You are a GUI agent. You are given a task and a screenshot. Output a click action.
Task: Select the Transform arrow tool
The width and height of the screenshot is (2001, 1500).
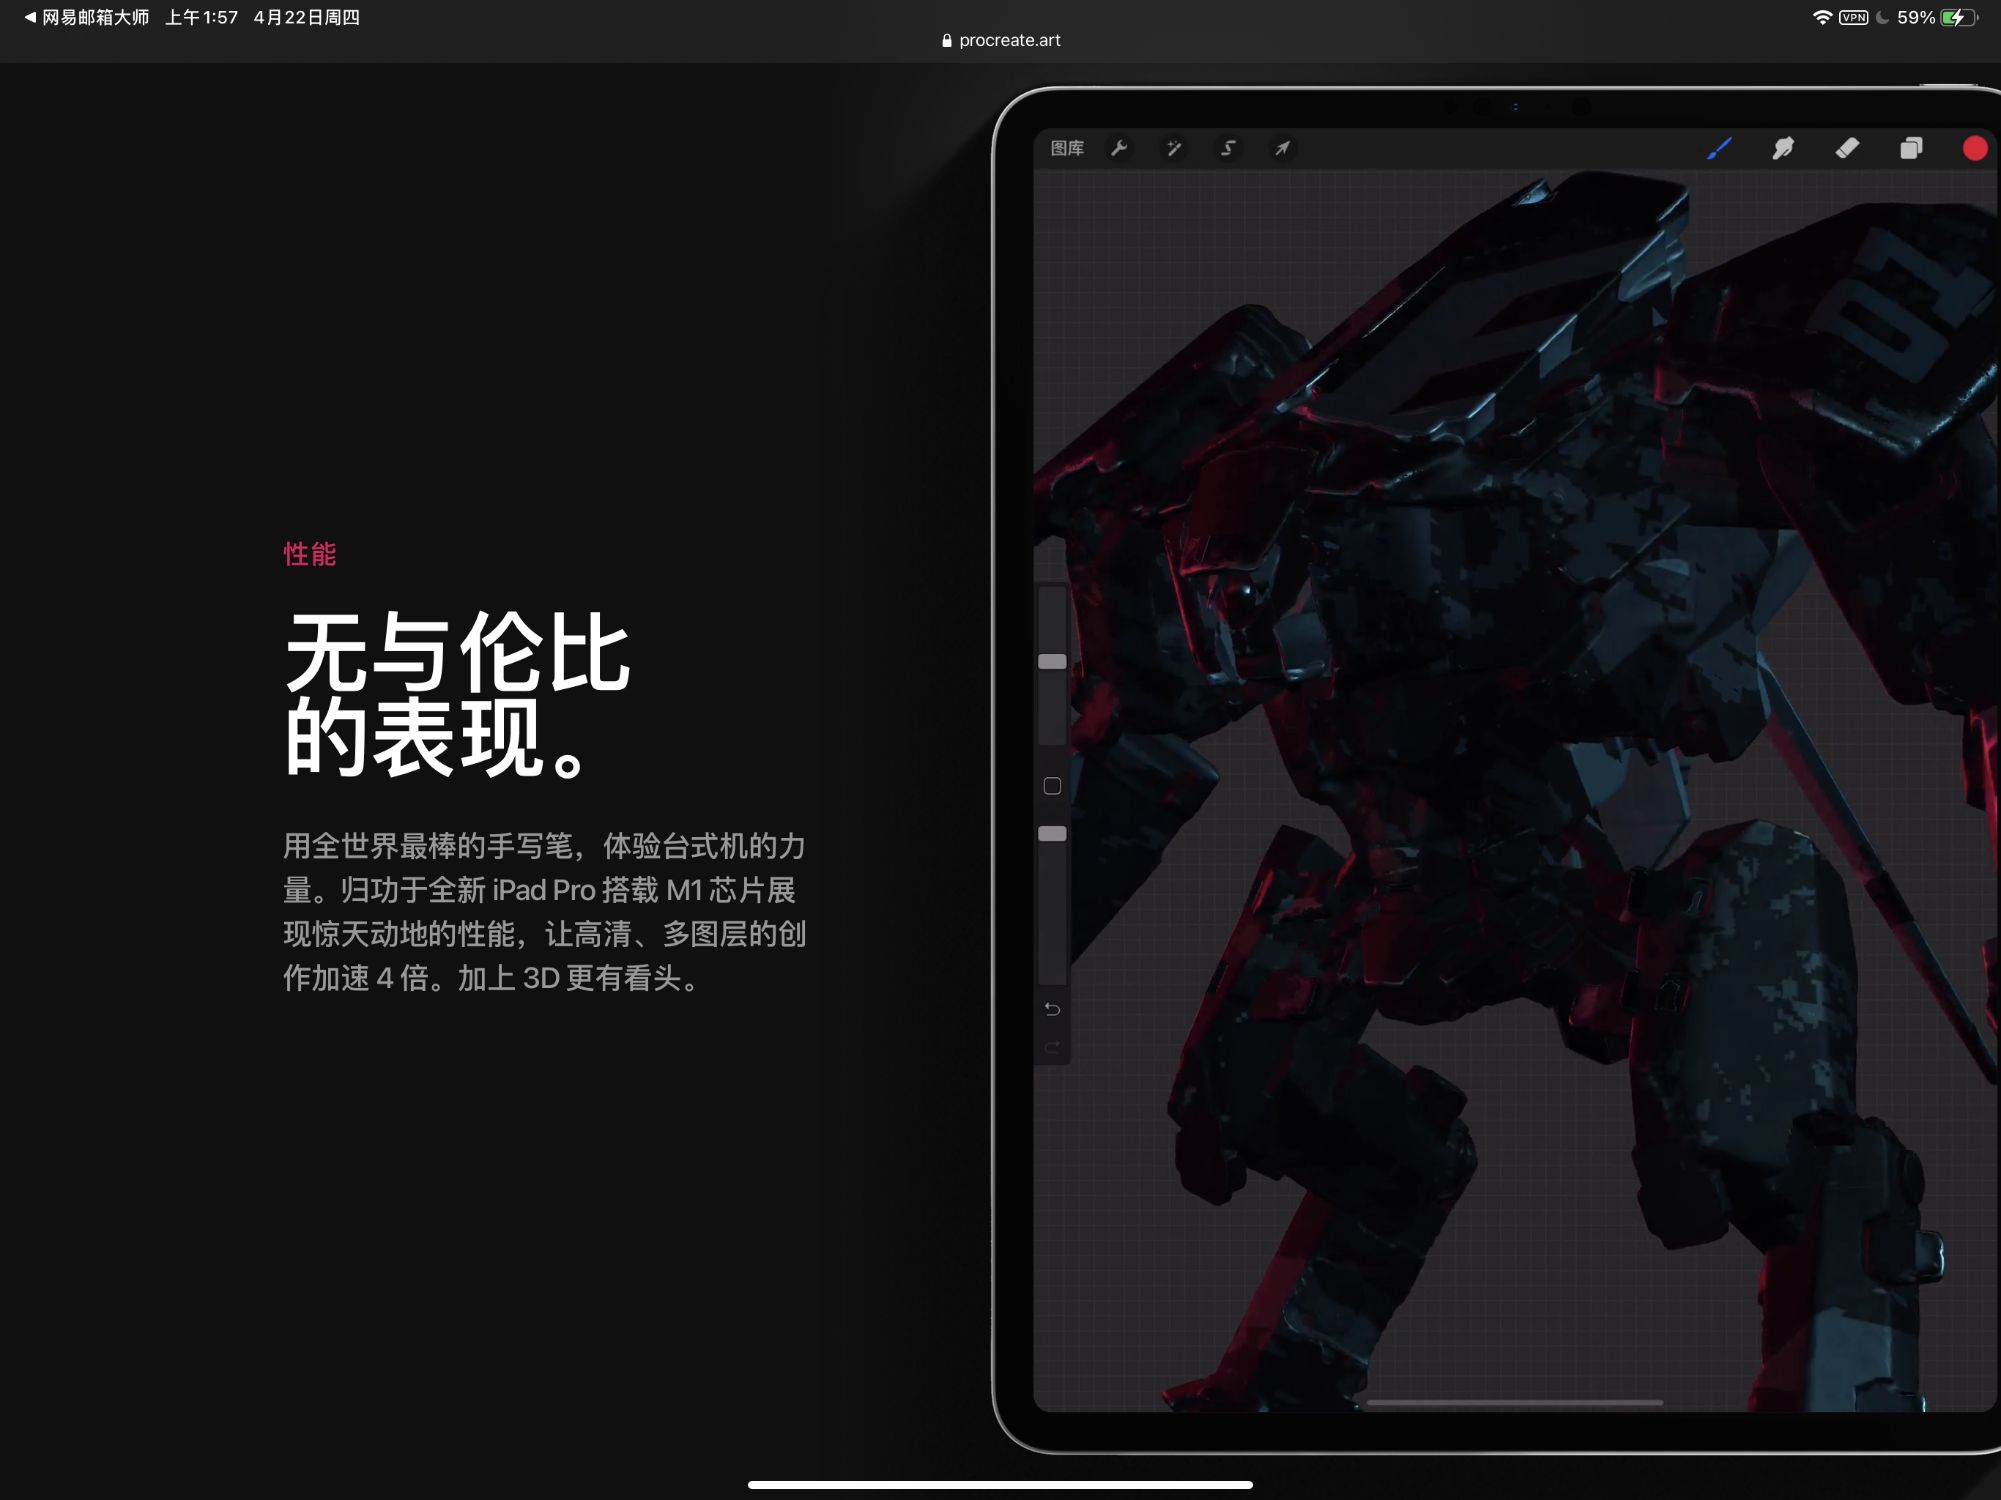click(1282, 148)
